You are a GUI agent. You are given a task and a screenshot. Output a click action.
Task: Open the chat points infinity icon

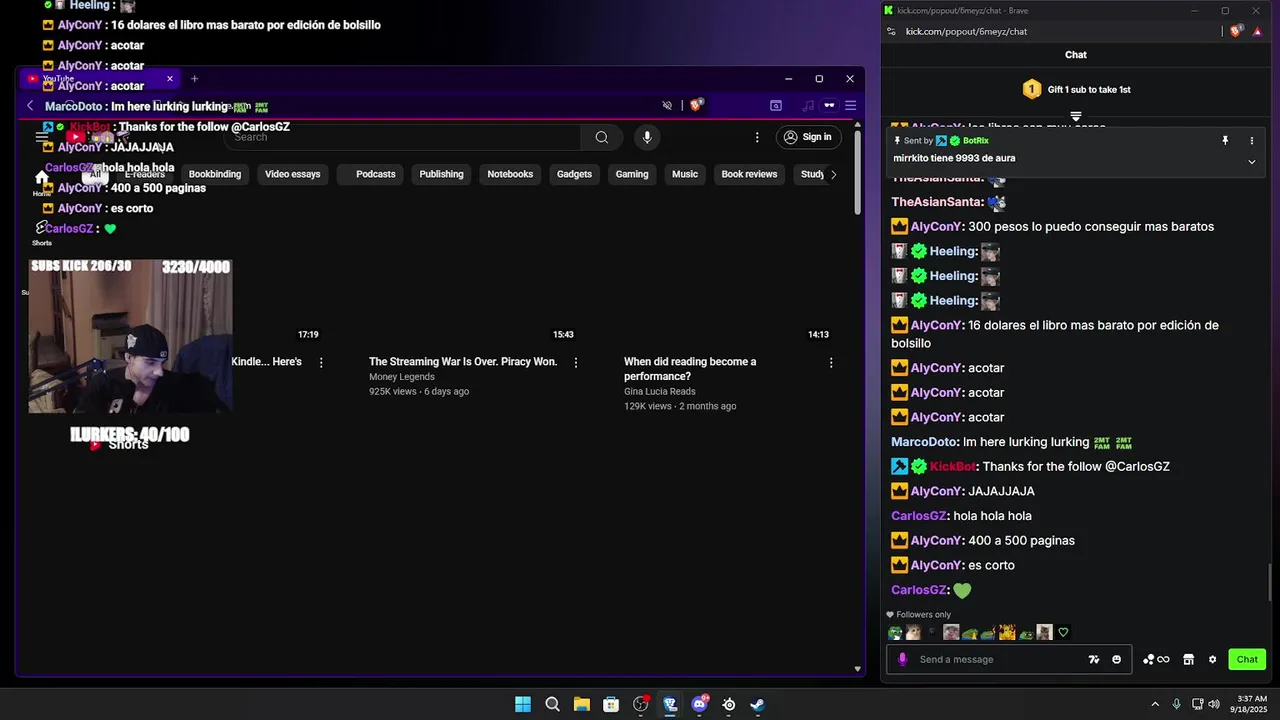coord(1156,659)
